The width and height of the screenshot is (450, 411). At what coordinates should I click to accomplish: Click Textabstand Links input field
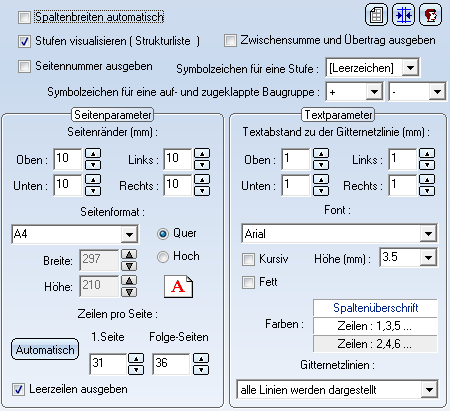point(403,159)
